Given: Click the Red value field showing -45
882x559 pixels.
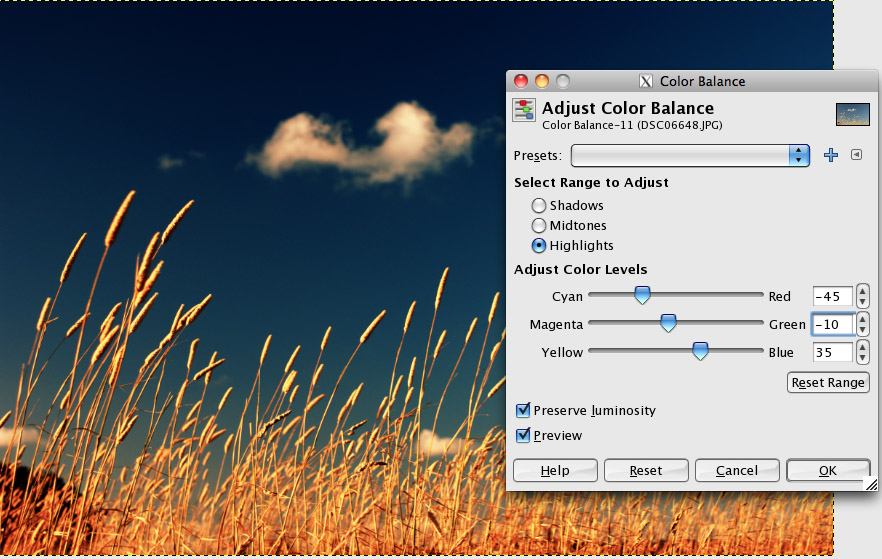Looking at the screenshot, I should coord(832,296).
